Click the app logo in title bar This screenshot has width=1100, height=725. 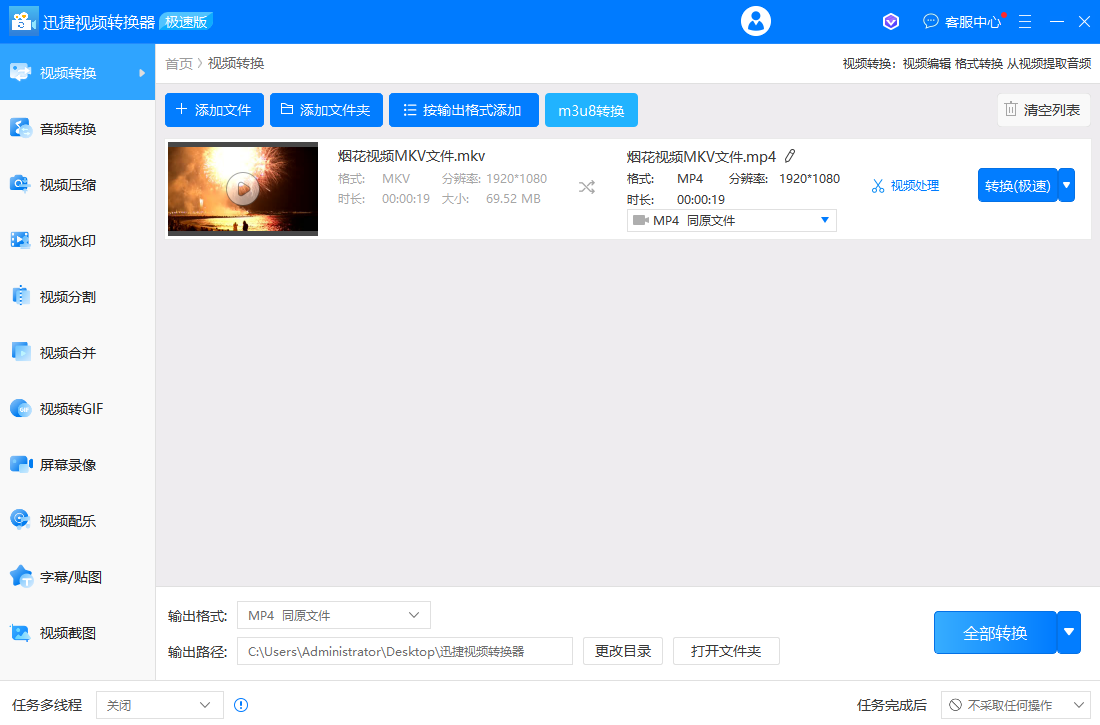(22, 22)
